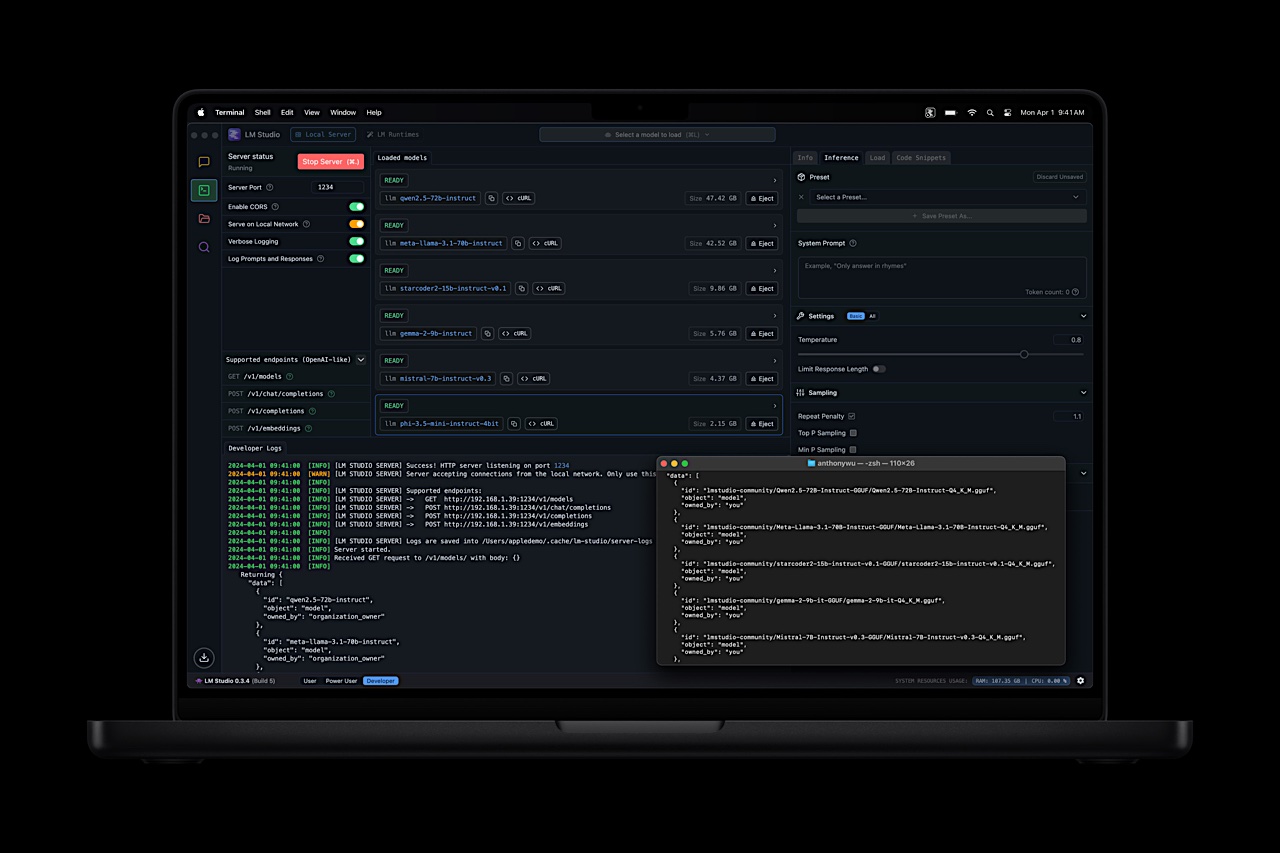
Task: Toggle Log Prompts and Responses switch
Action: point(356,259)
